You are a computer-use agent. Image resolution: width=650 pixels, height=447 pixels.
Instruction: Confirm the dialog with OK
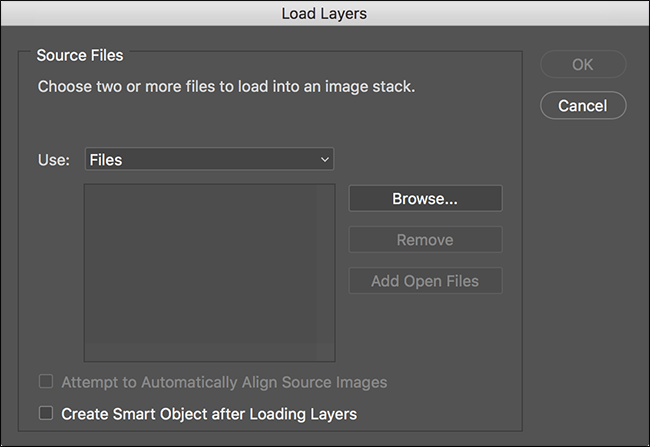pyautogui.click(x=583, y=64)
